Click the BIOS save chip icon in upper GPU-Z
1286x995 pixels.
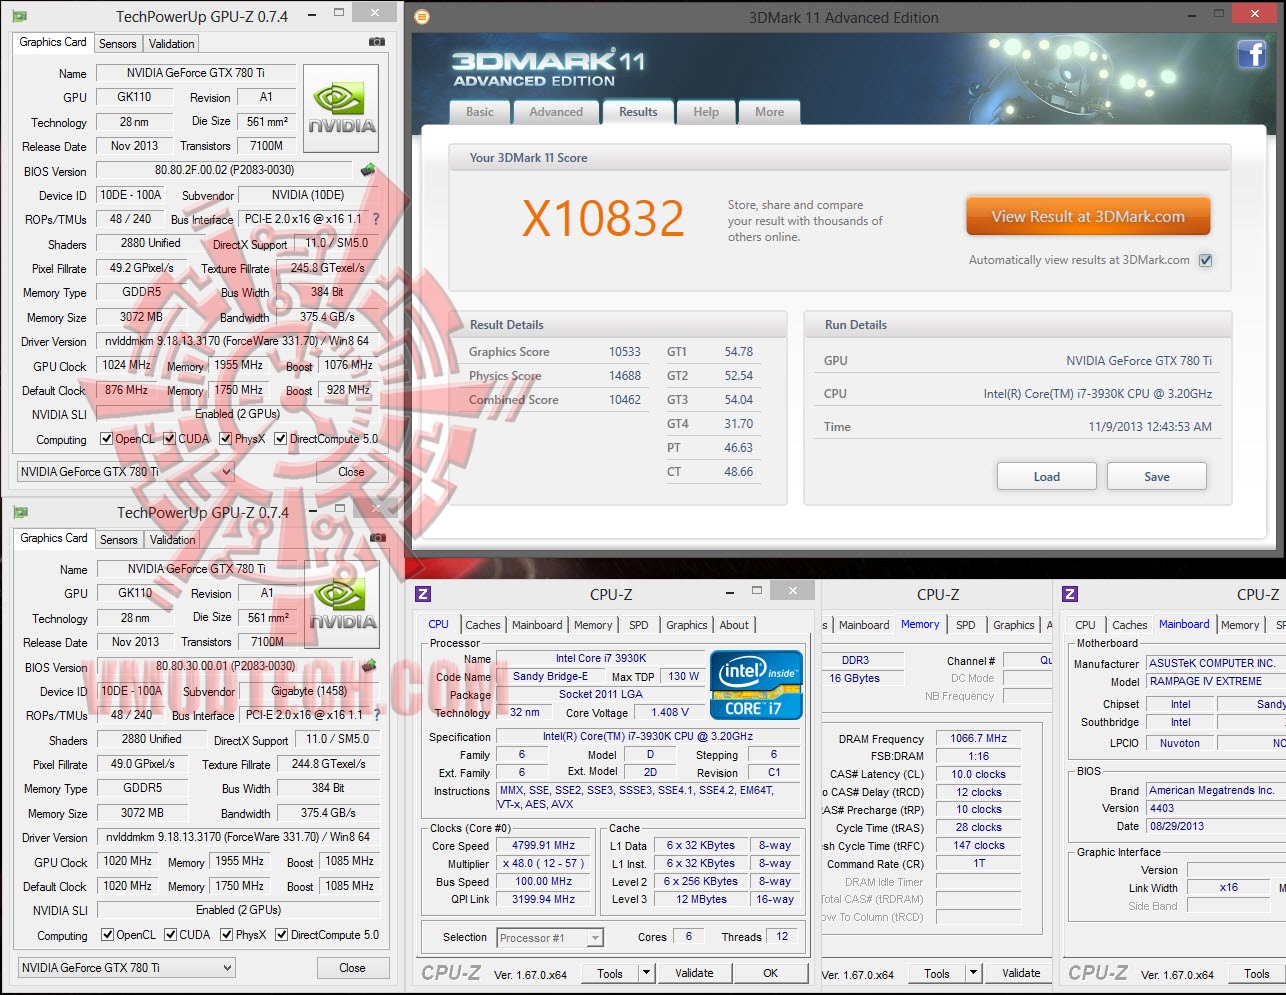pyautogui.click(x=369, y=170)
